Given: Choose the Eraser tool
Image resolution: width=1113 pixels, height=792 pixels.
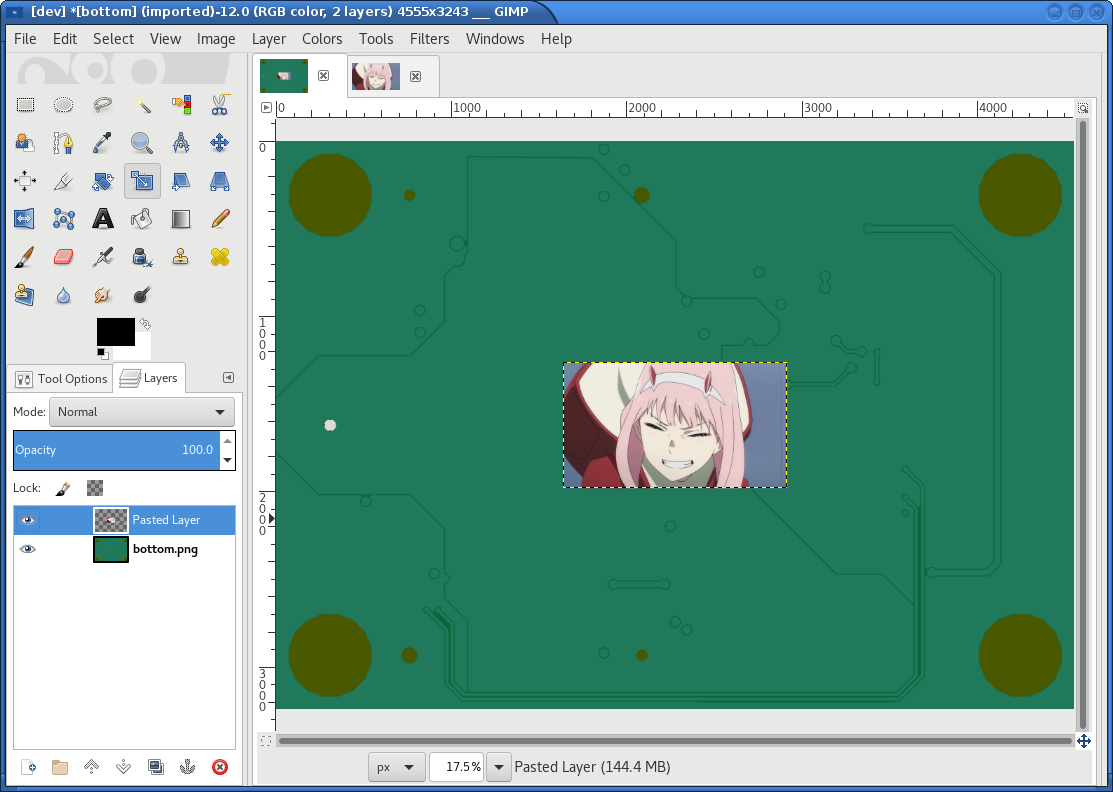Looking at the screenshot, I should coord(63,257).
